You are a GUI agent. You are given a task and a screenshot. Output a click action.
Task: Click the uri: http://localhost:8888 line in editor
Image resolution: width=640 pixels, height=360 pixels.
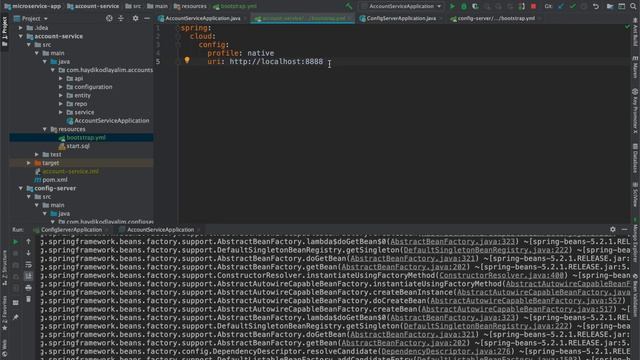pyautogui.click(x=265, y=62)
